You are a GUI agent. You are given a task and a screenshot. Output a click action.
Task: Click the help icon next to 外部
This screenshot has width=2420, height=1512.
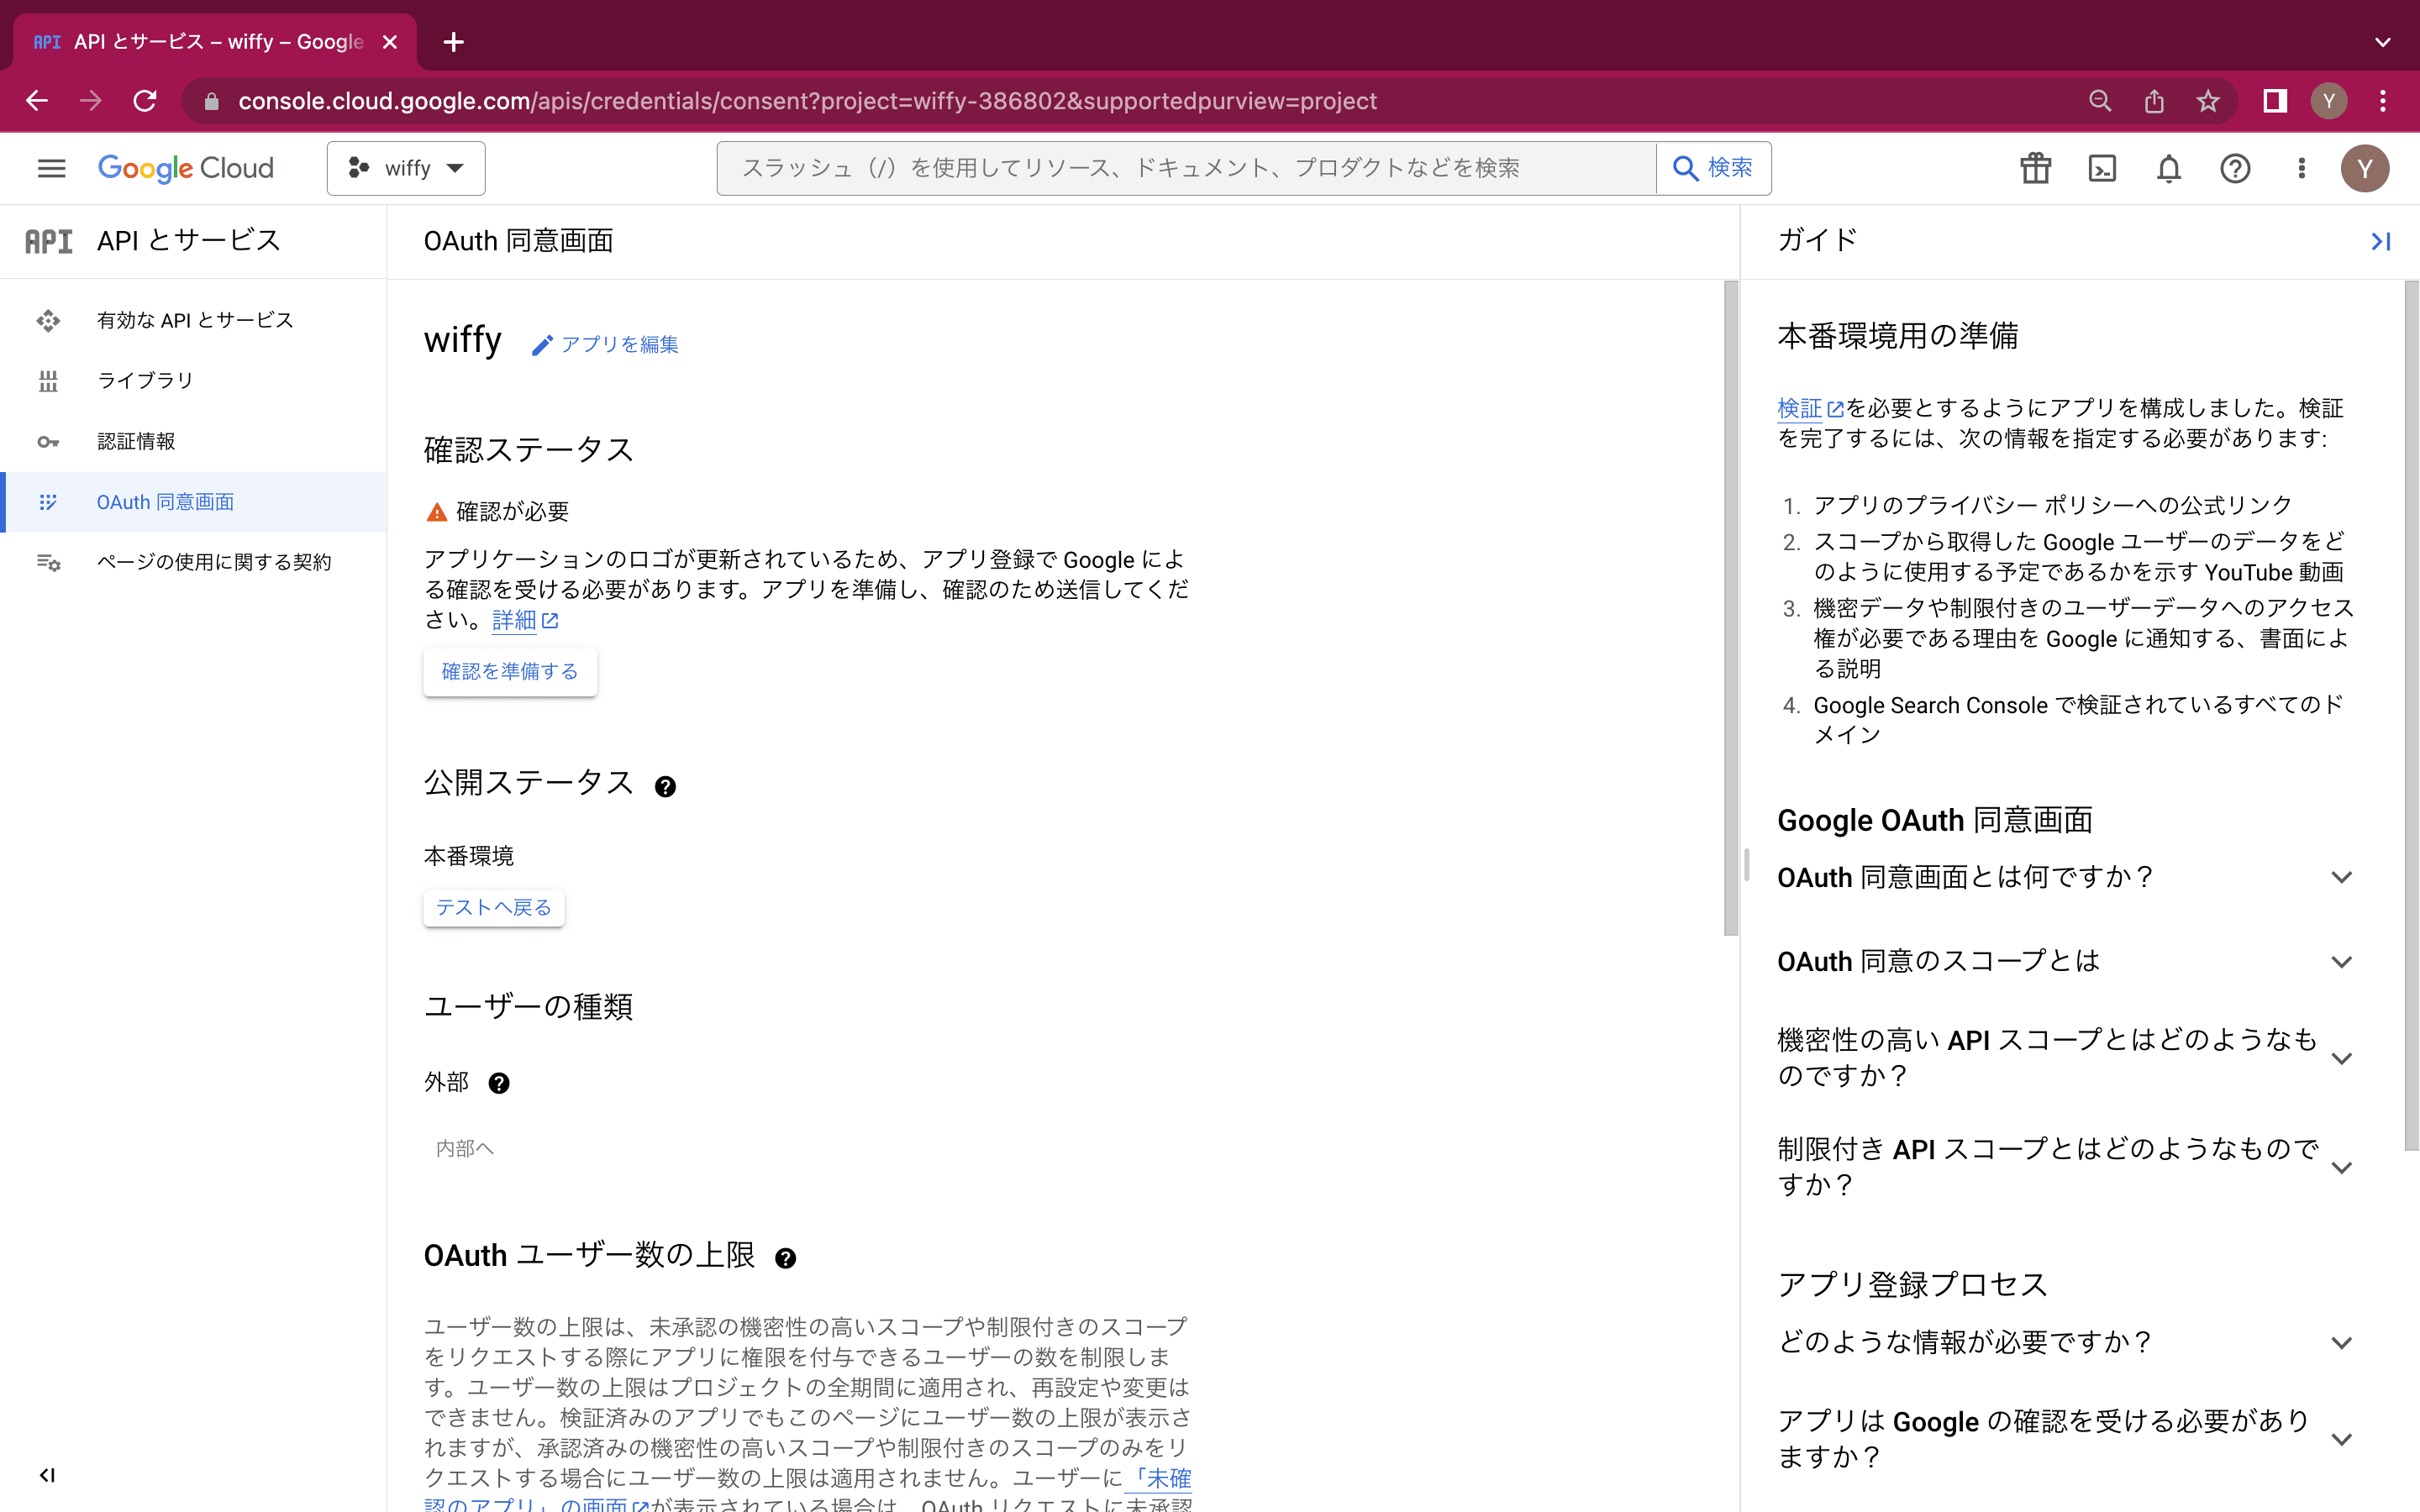pos(498,1083)
